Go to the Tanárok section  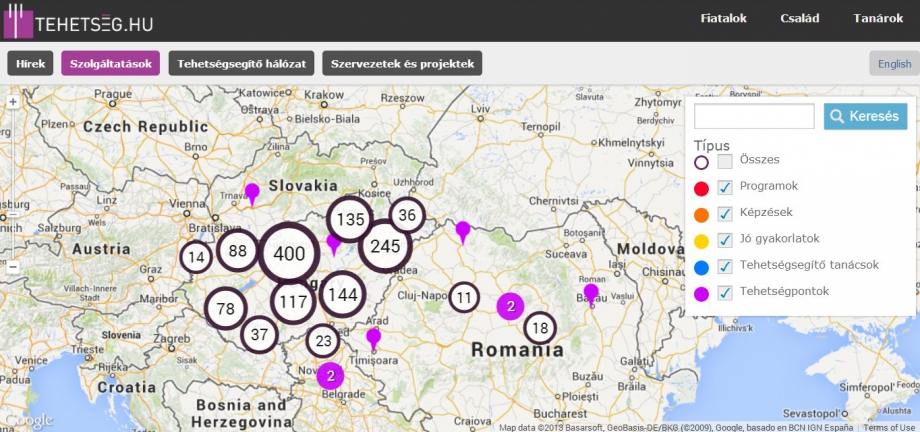tap(878, 18)
